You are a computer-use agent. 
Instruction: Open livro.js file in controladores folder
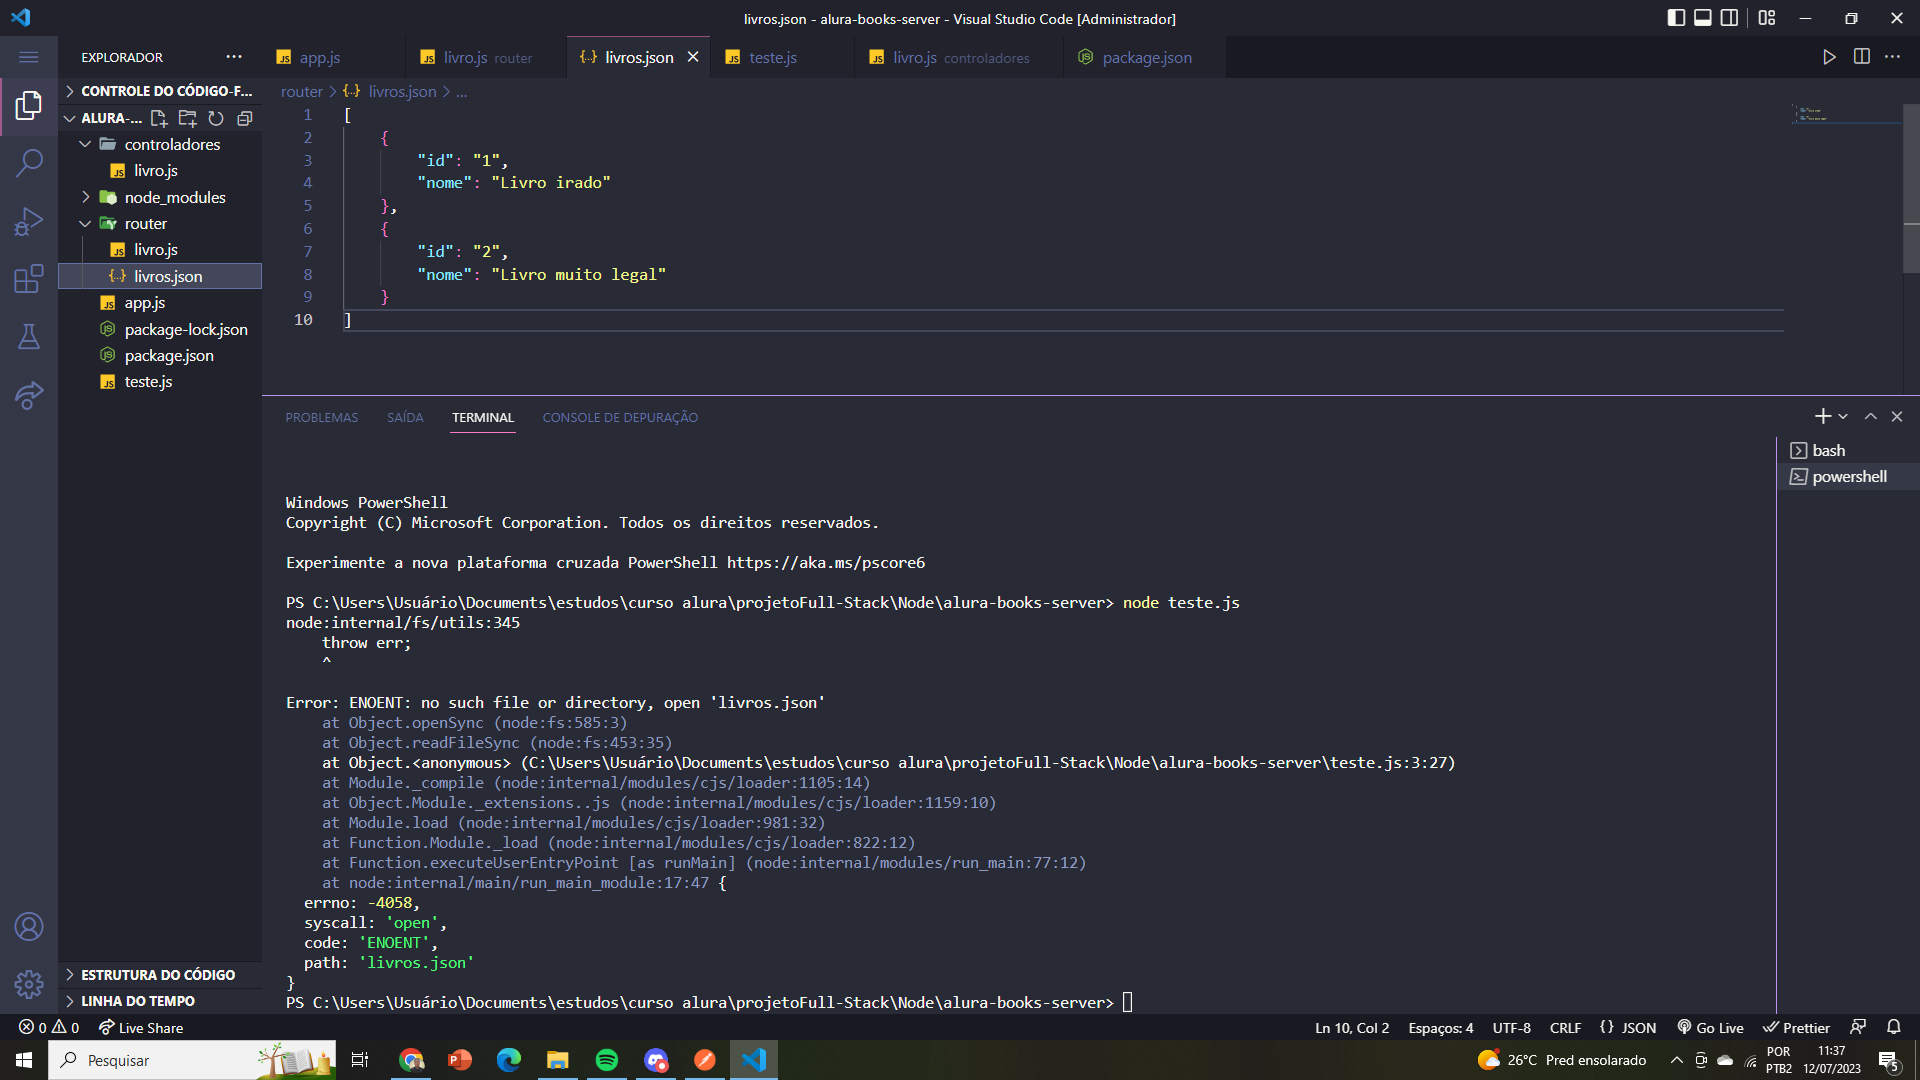point(157,170)
